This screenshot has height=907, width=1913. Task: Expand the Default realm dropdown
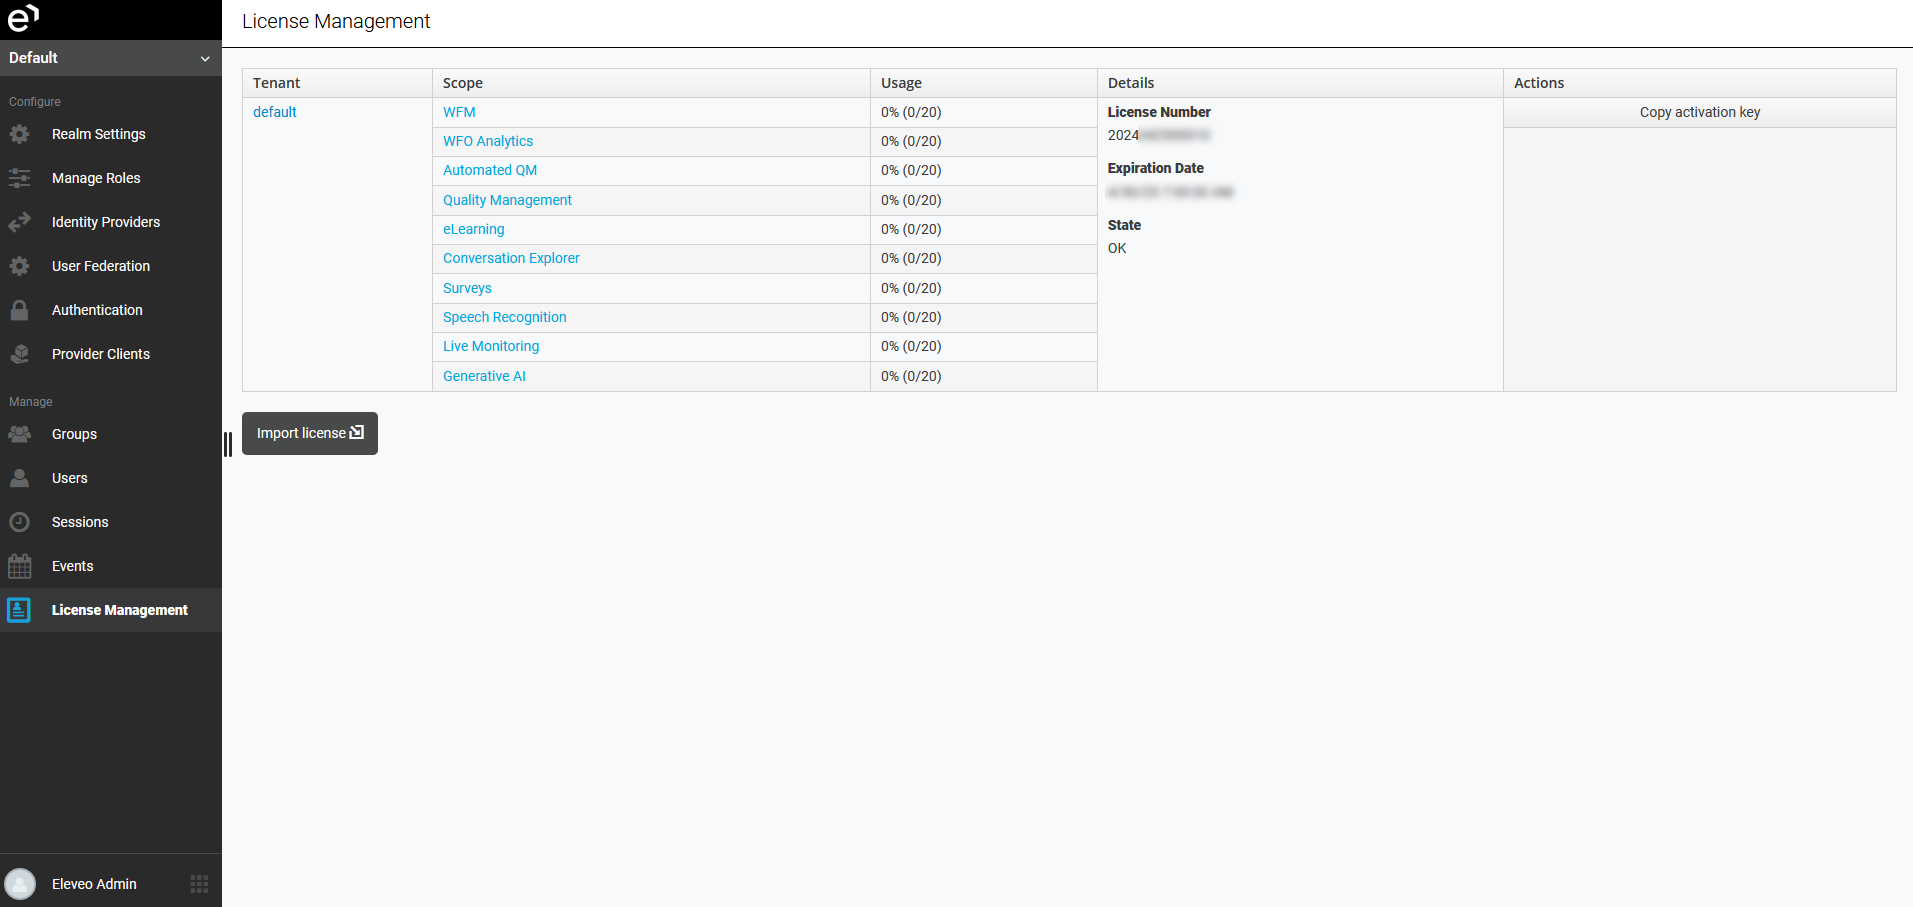pyautogui.click(x=110, y=58)
